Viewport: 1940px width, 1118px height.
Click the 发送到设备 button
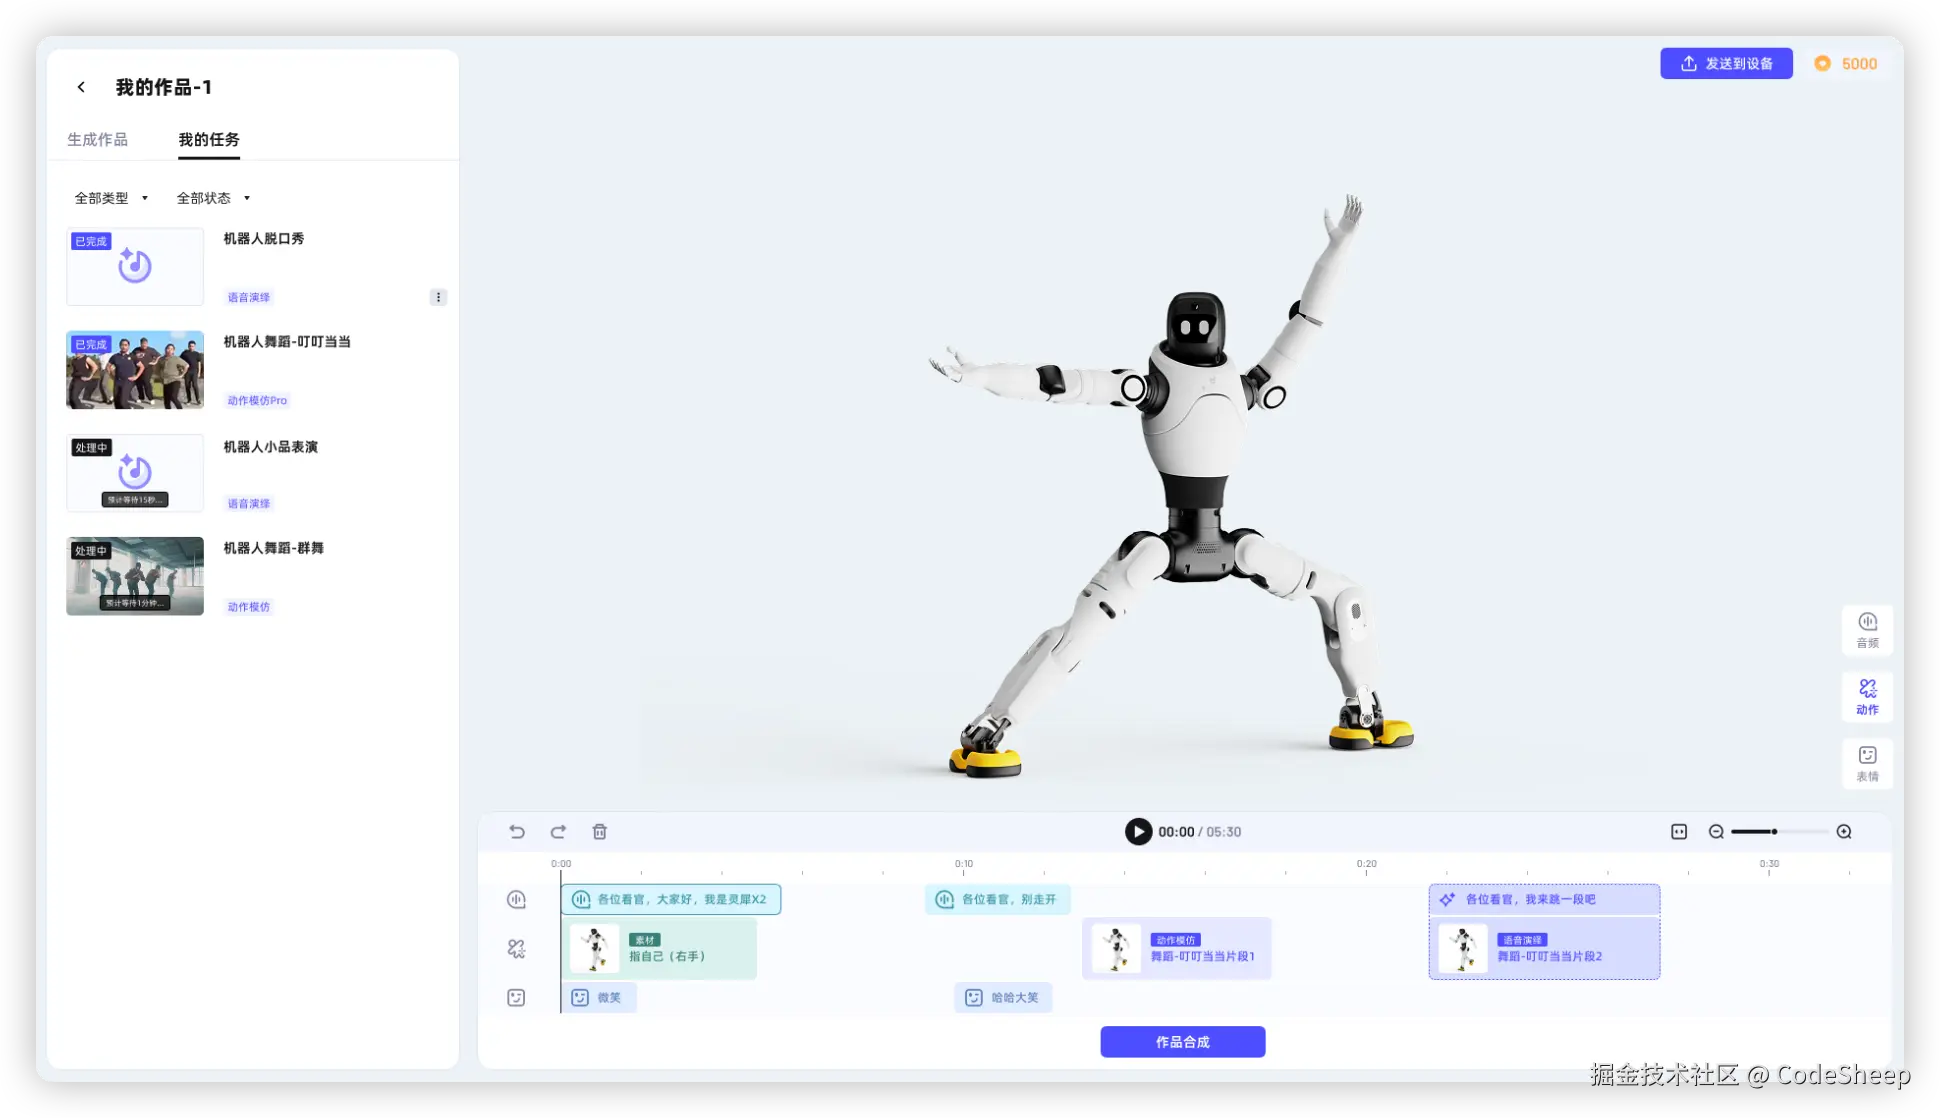coord(1726,64)
